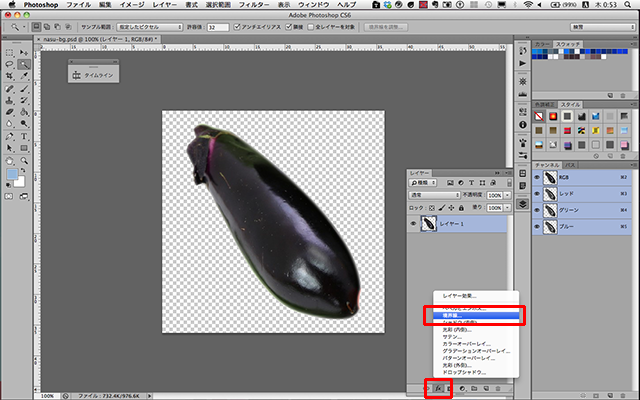Select the Zoom tool in toolbox
Viewport: 640px width, 400px height.
click(x=23, y=159)
